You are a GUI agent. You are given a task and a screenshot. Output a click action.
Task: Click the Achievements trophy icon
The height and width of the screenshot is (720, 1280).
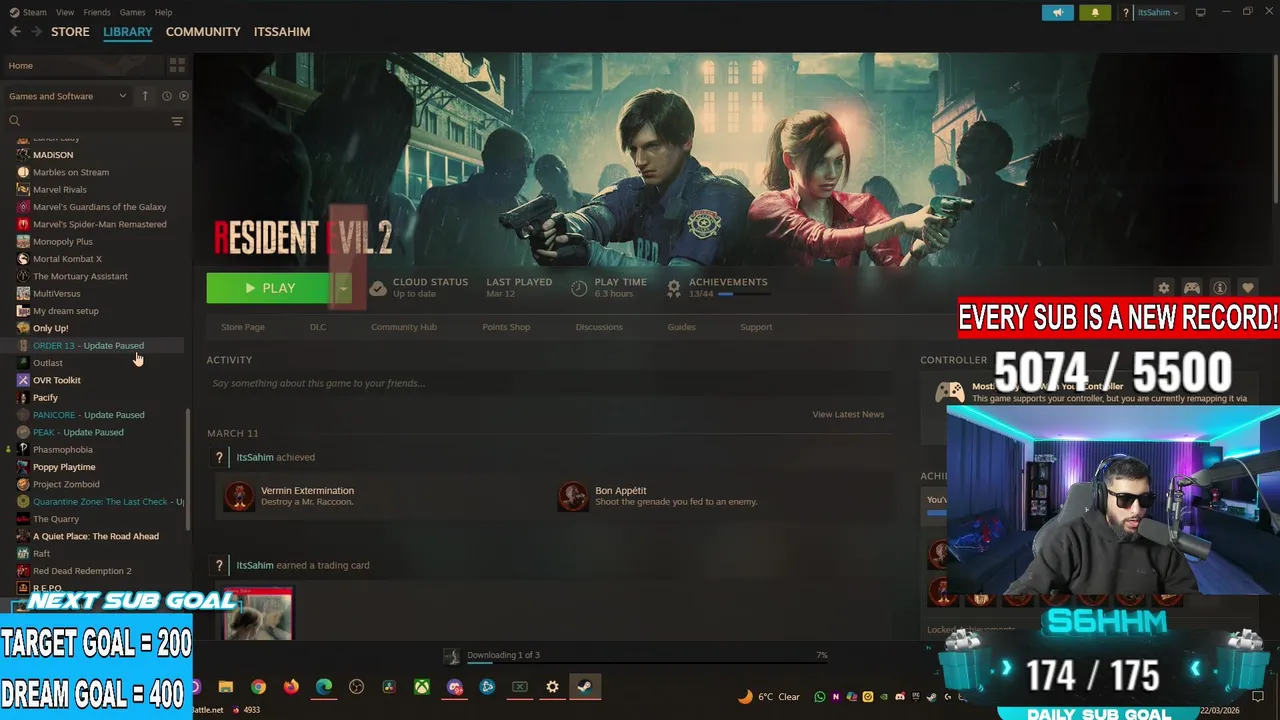coord(674,288)
